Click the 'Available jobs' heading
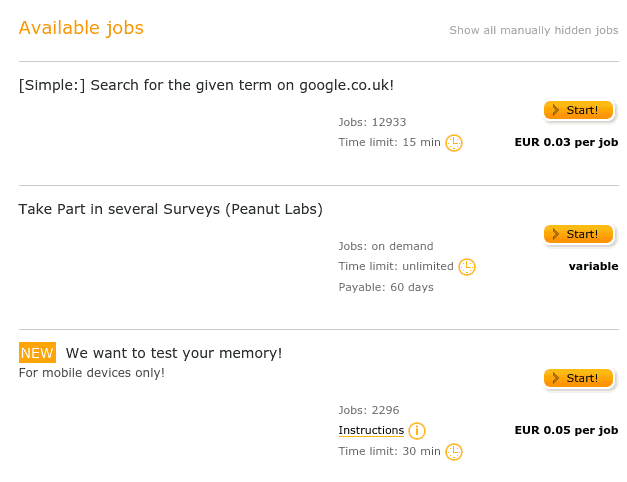Viewport: 627px width, 482px height. coord(81,28)
